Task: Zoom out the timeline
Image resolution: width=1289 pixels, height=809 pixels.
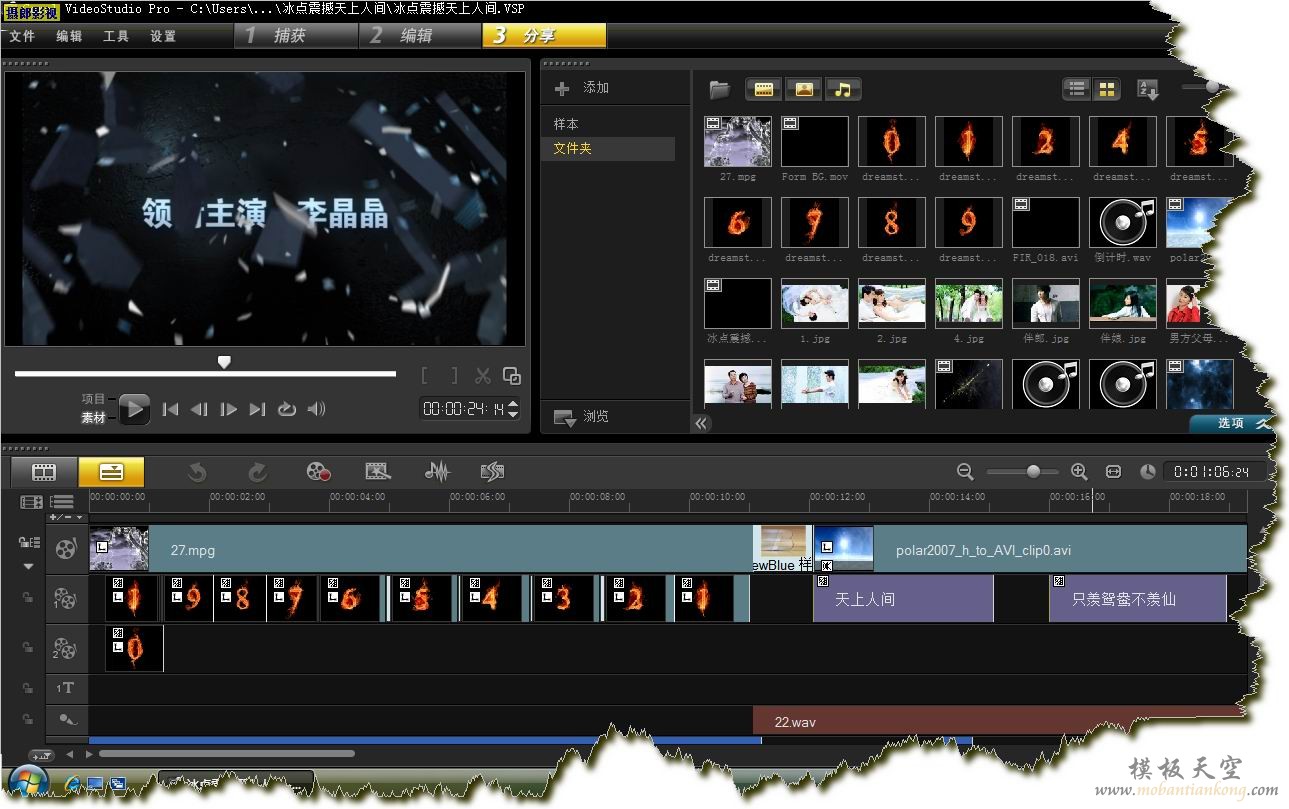Action: click(x=965, y=472)
